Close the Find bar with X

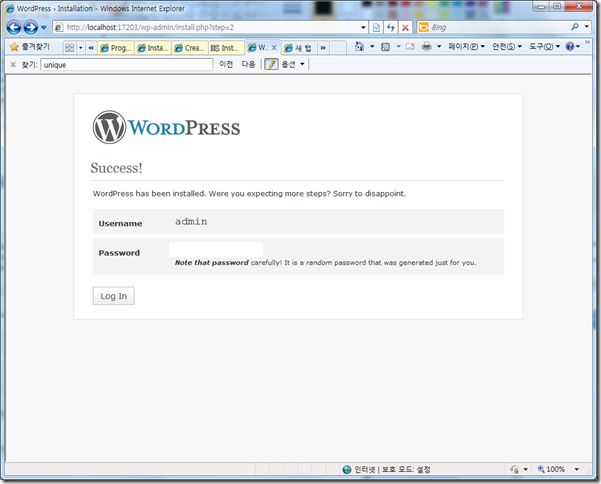[x=13, y=65]
